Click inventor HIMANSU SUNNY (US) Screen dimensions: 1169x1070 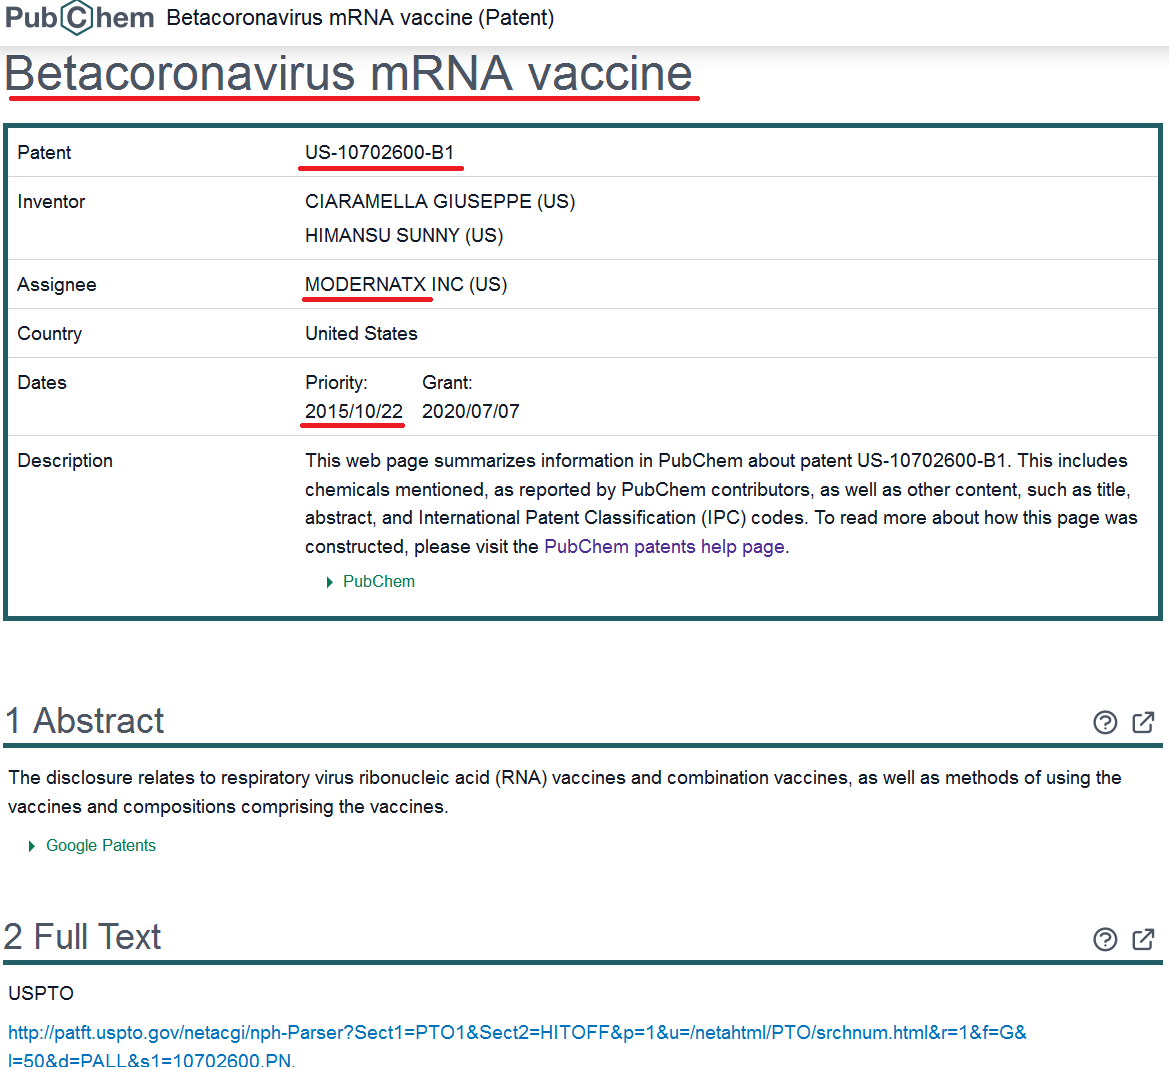click(404, 236)
